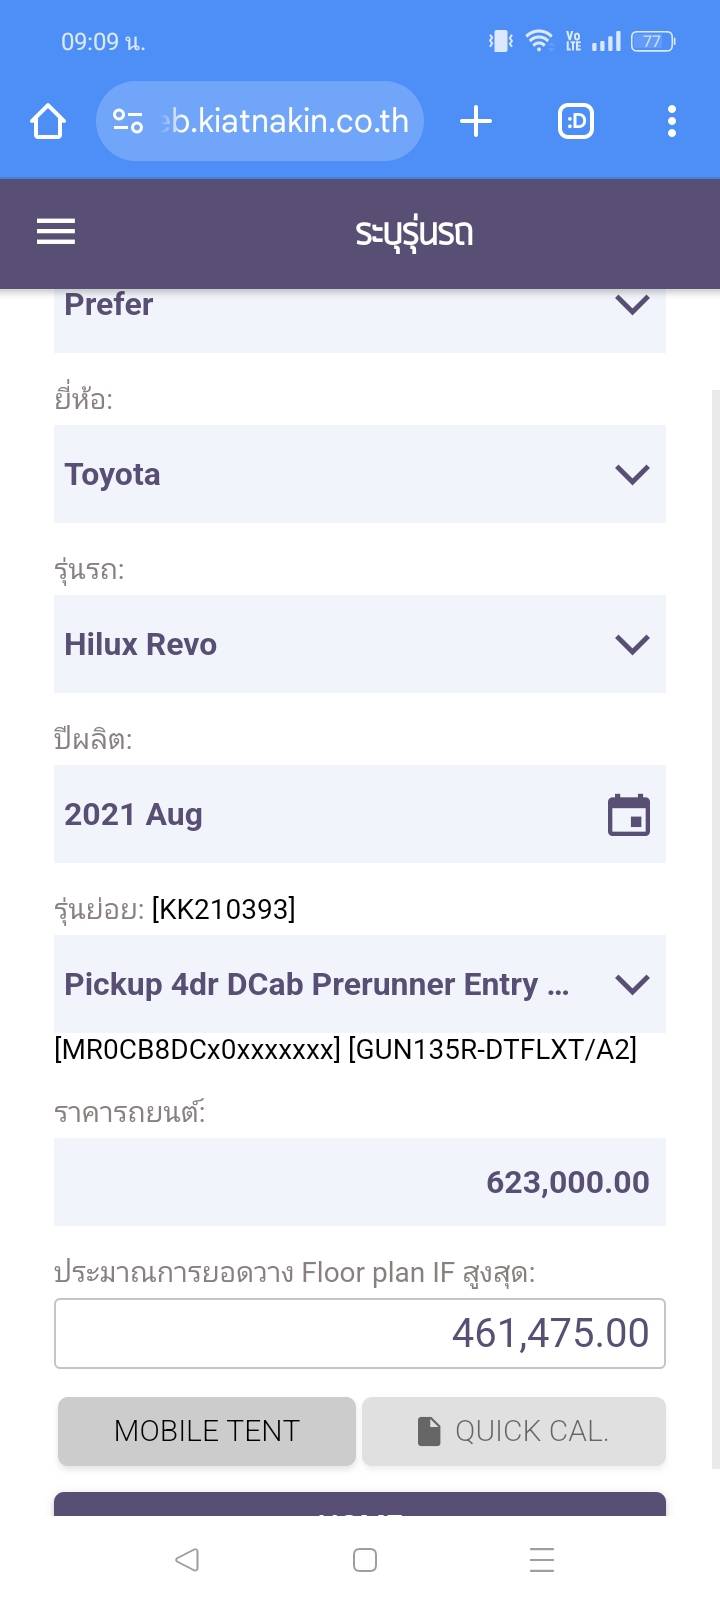Open the site settings icon in address bar
The width and height of the screenshot is (720, 1604).
(x=128, y=122)
